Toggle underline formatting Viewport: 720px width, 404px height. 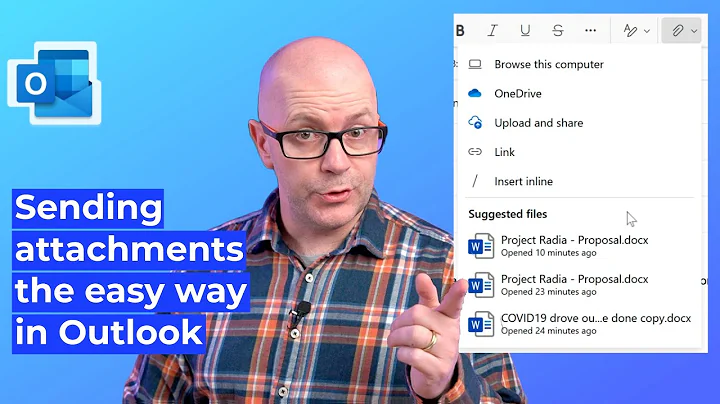click(525, 31)
